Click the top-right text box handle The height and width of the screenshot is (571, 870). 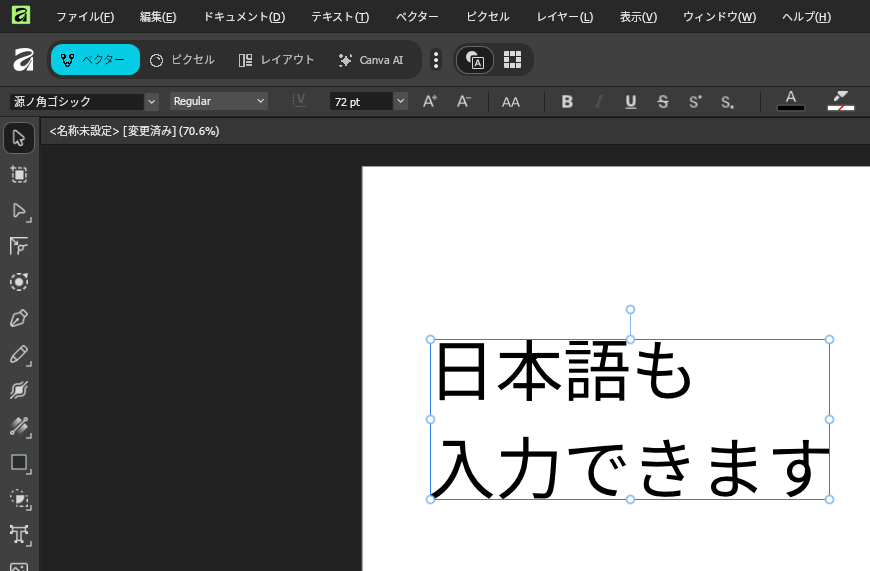[x=829, y=340]
